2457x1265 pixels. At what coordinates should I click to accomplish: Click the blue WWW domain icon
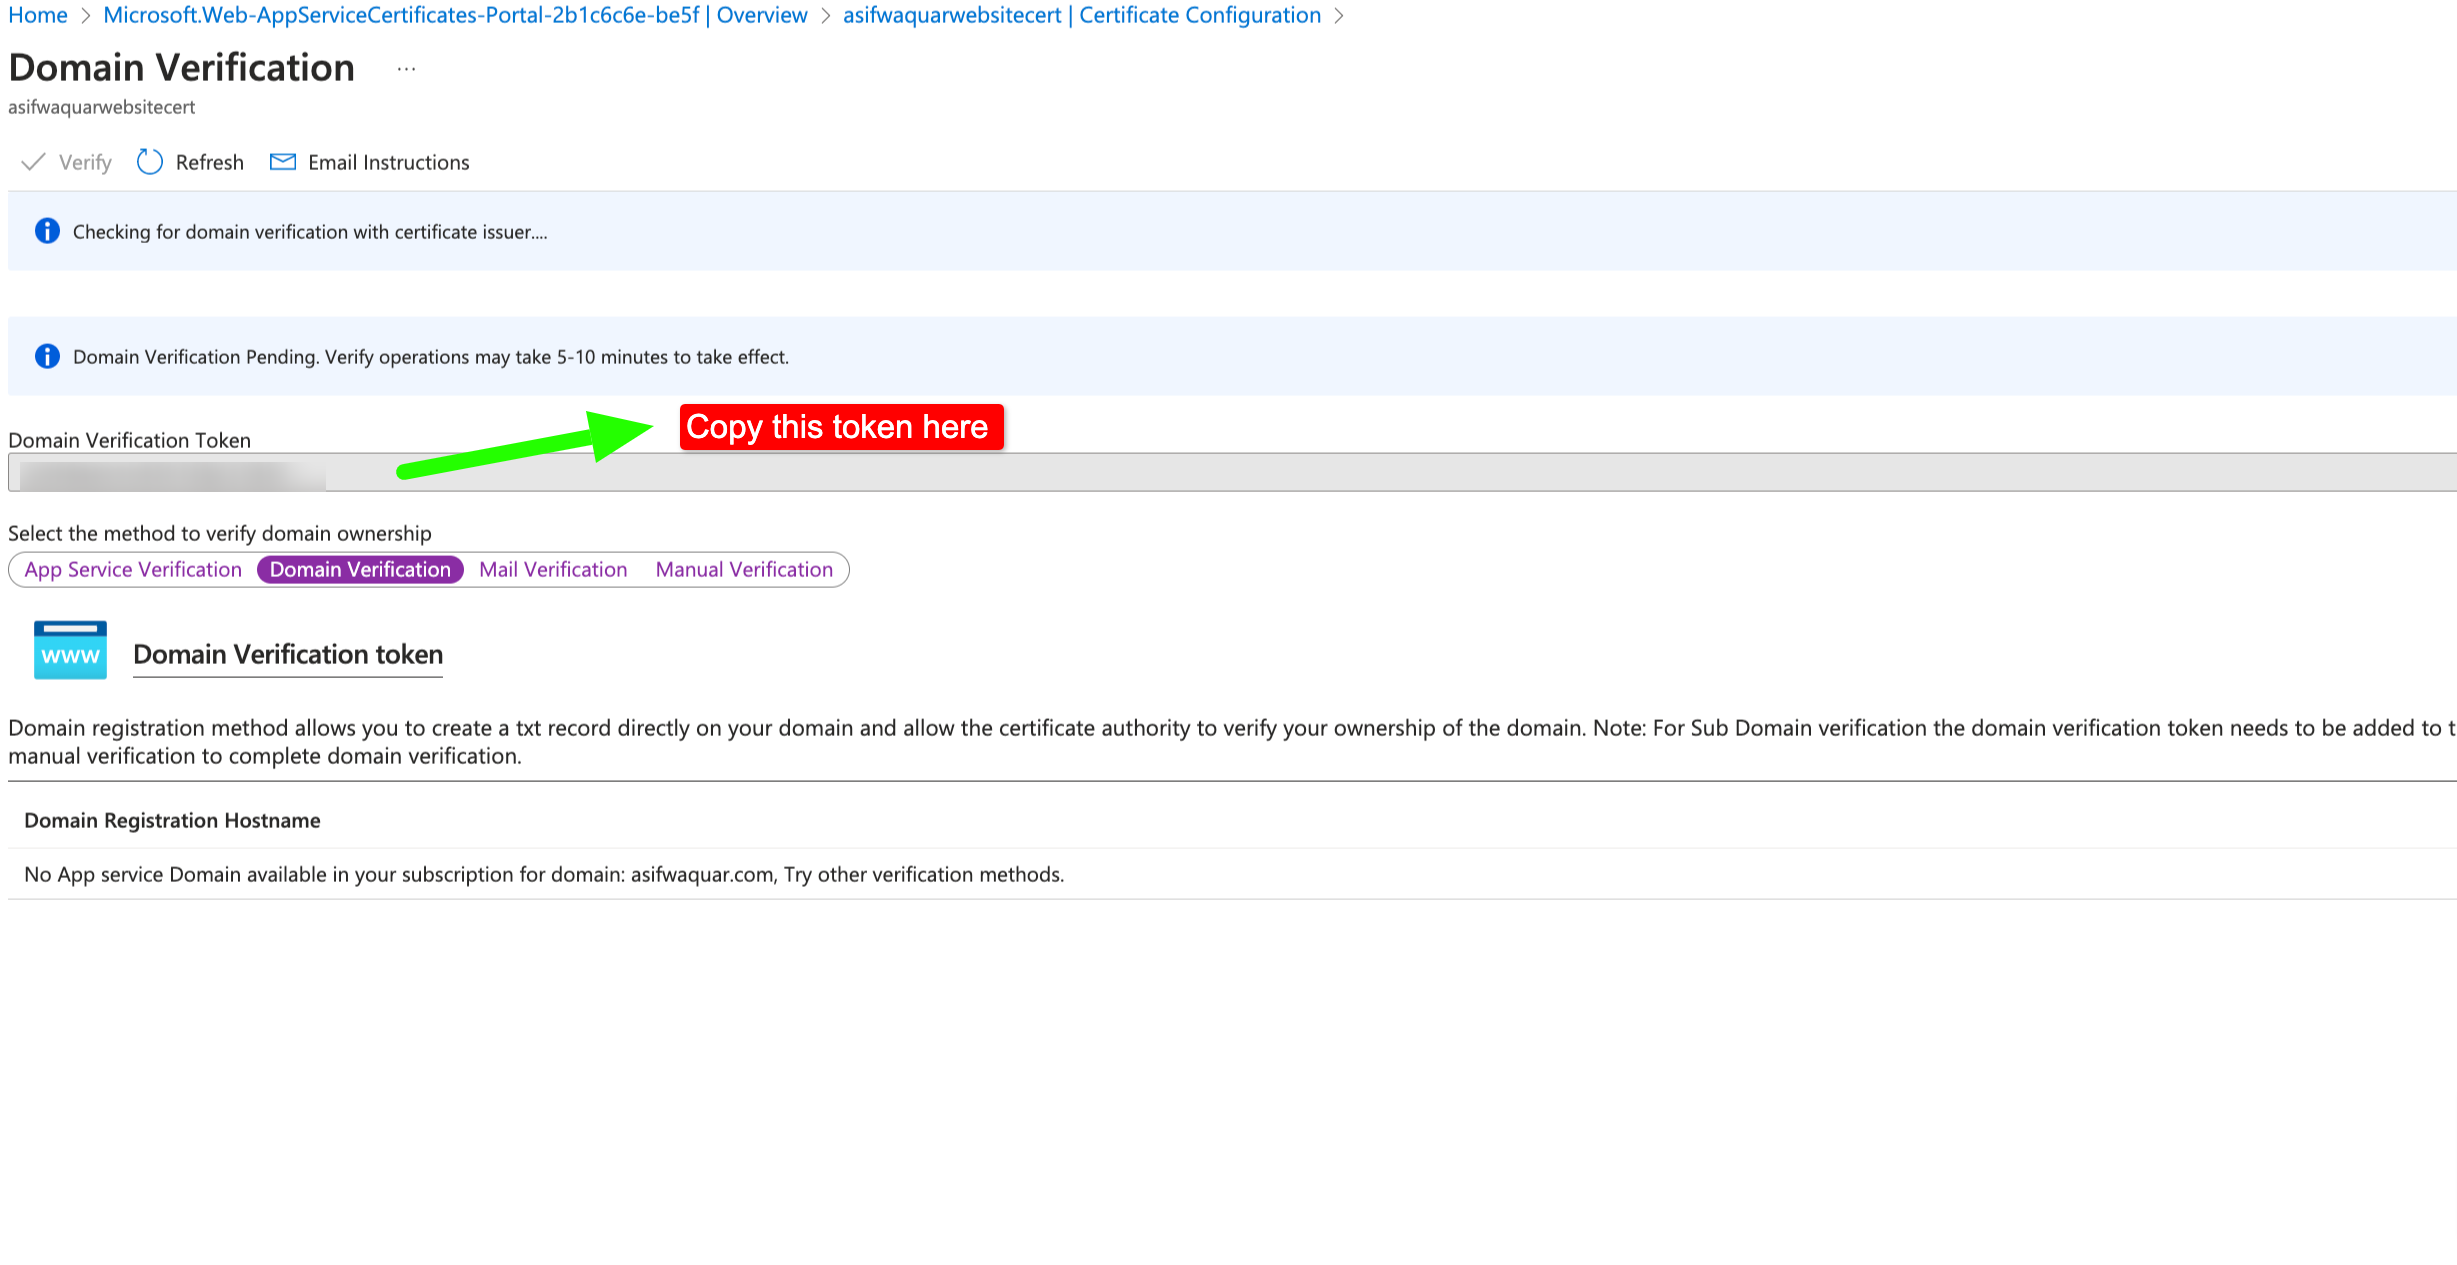point(70,650)
